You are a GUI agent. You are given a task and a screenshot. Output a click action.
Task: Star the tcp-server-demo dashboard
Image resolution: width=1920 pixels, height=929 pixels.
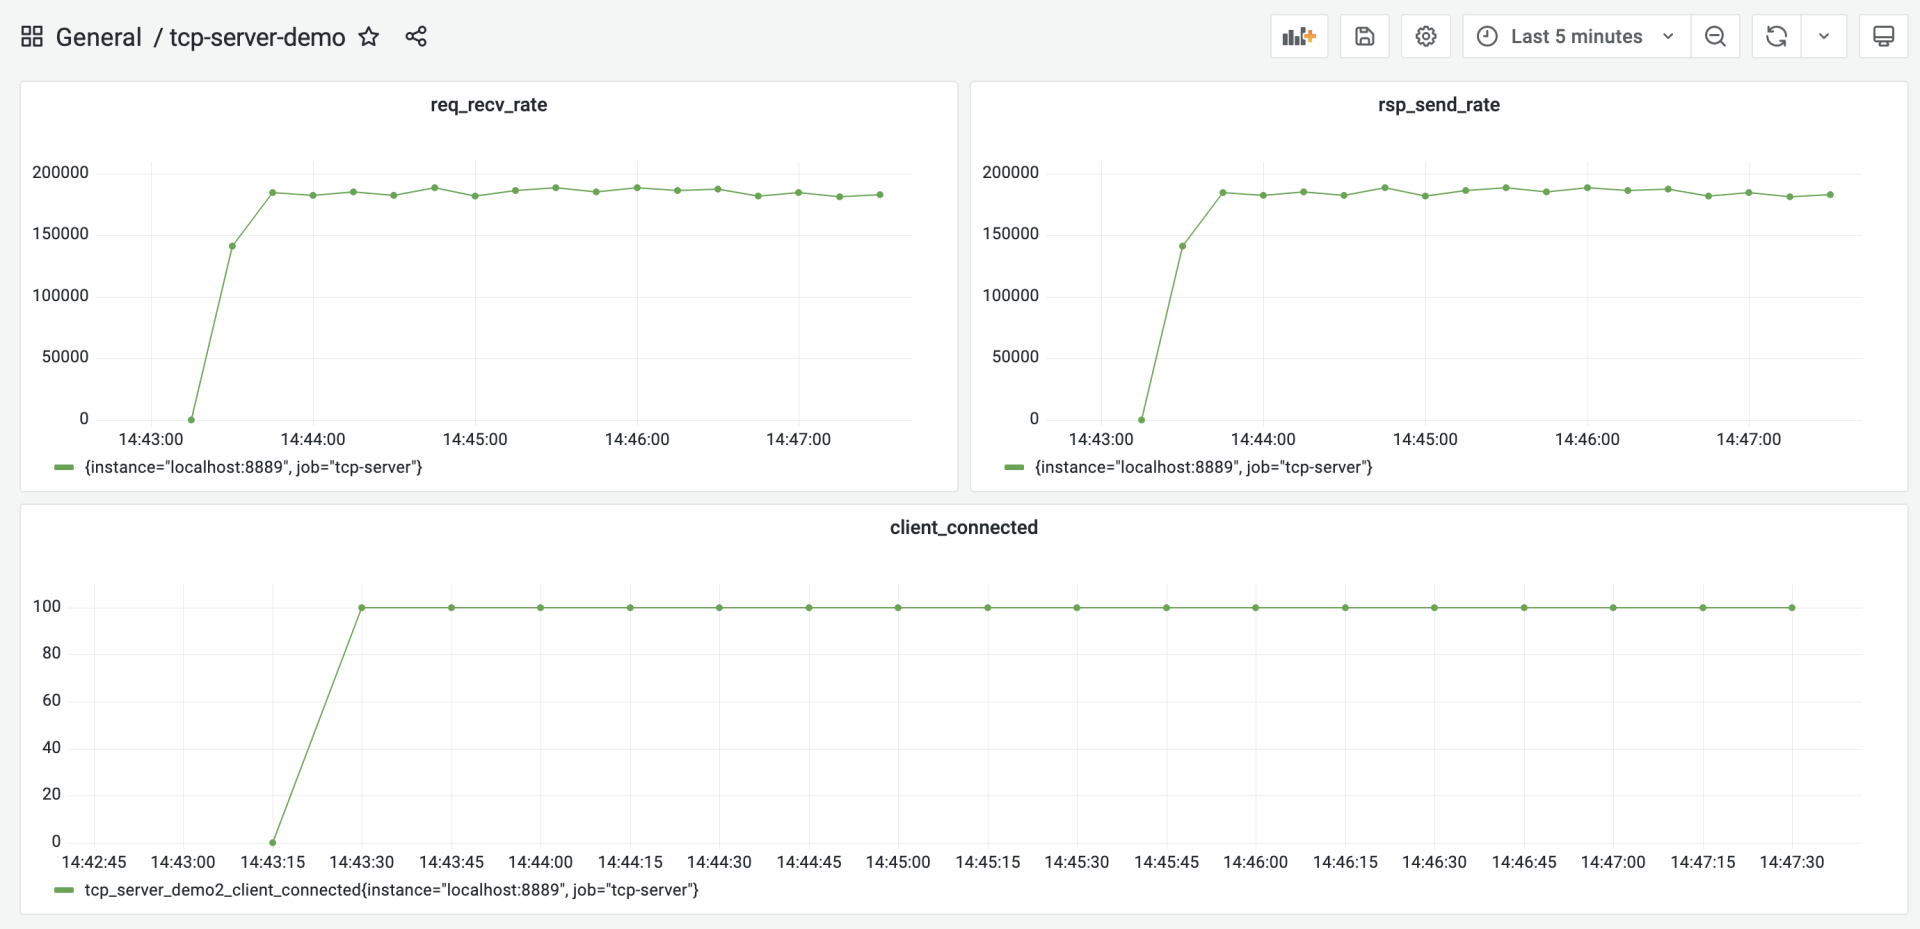pos(369,37)
